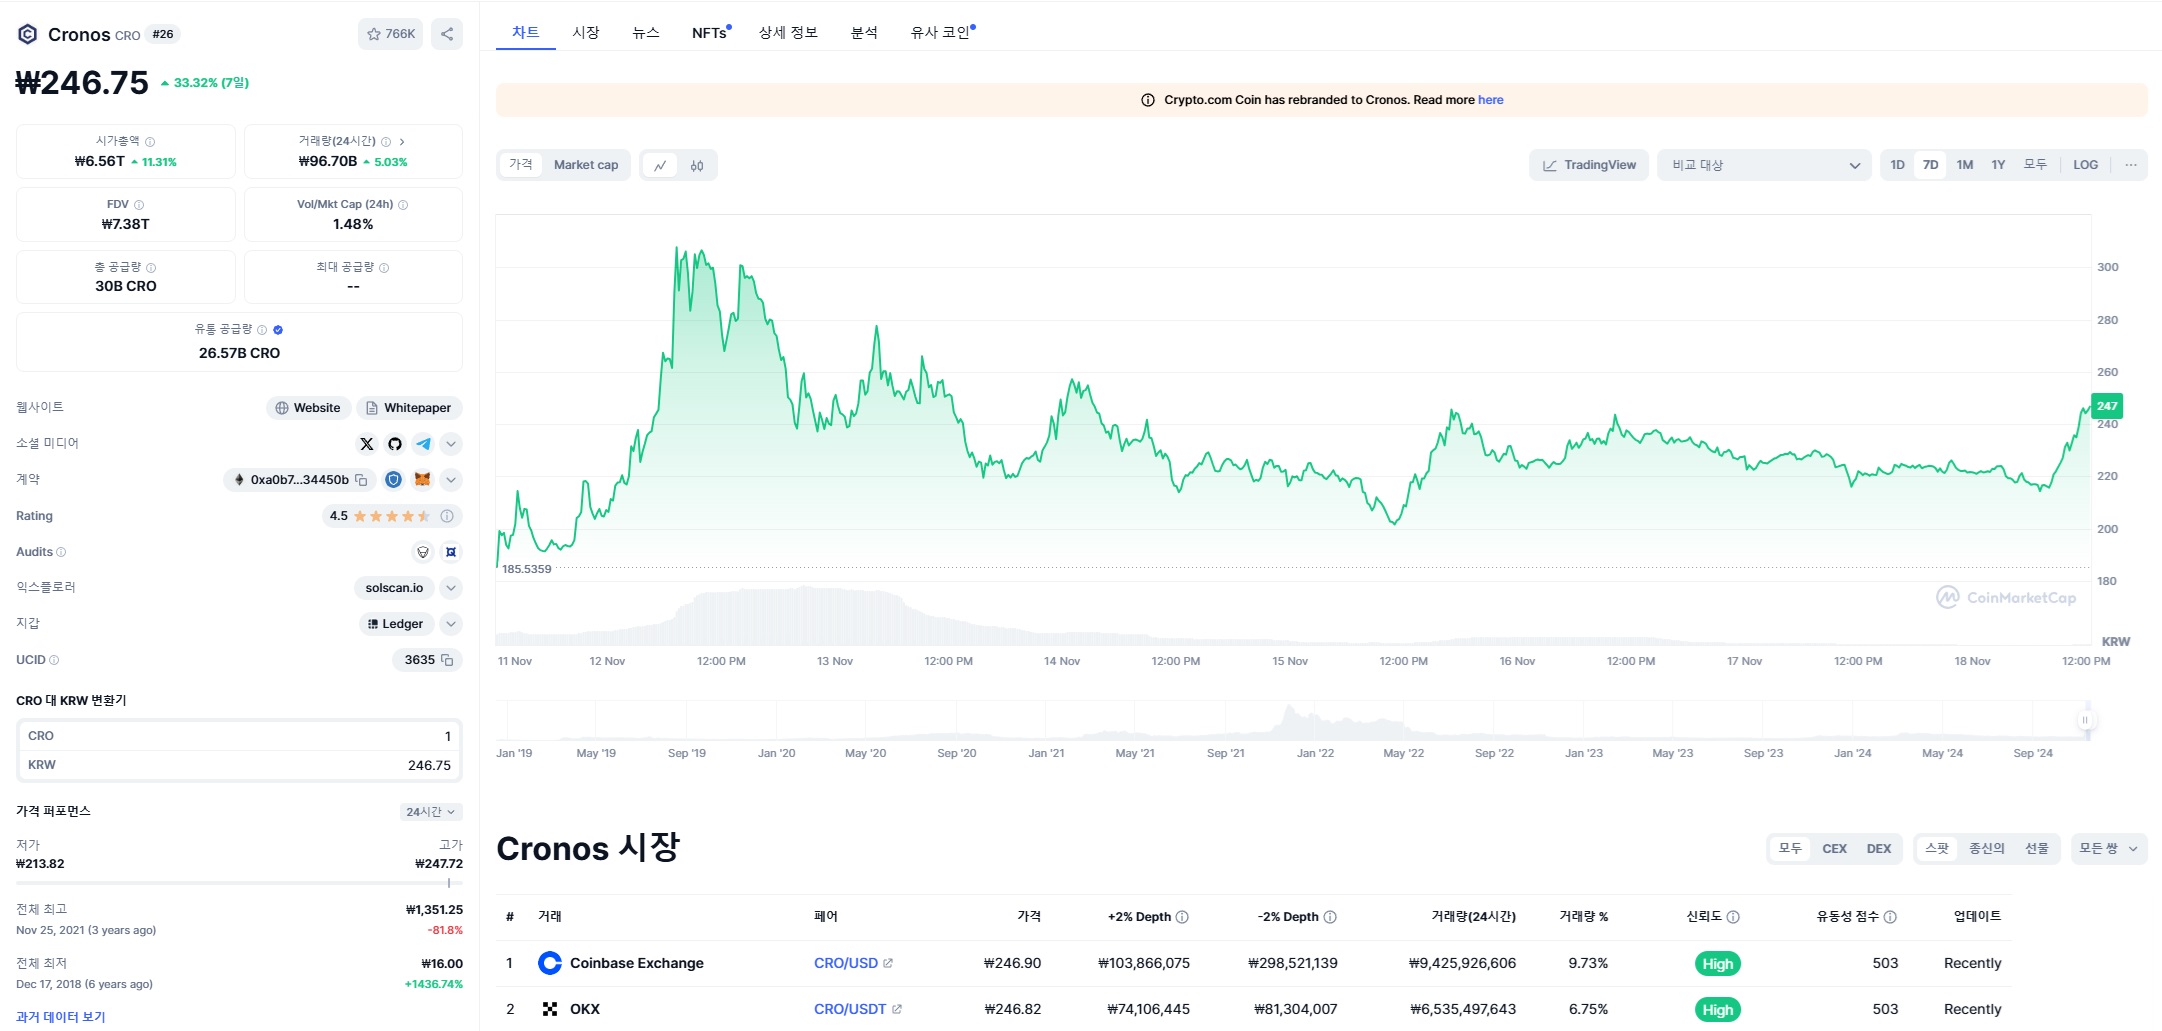This screenshot has width=2162, height=1031.
Task: Click the liquidity score info icon
Action: click(1890, 917)
